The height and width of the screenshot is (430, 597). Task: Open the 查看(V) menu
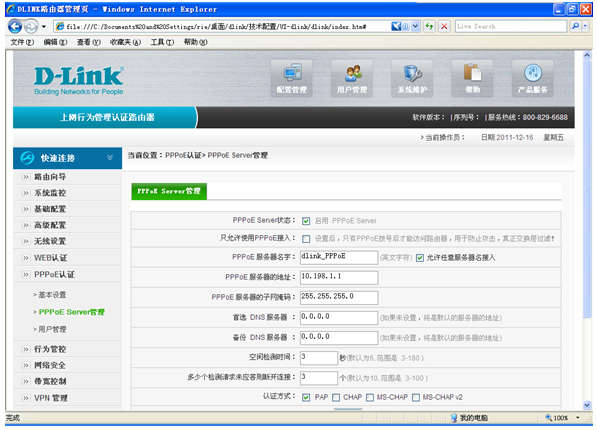pos(89,42)
